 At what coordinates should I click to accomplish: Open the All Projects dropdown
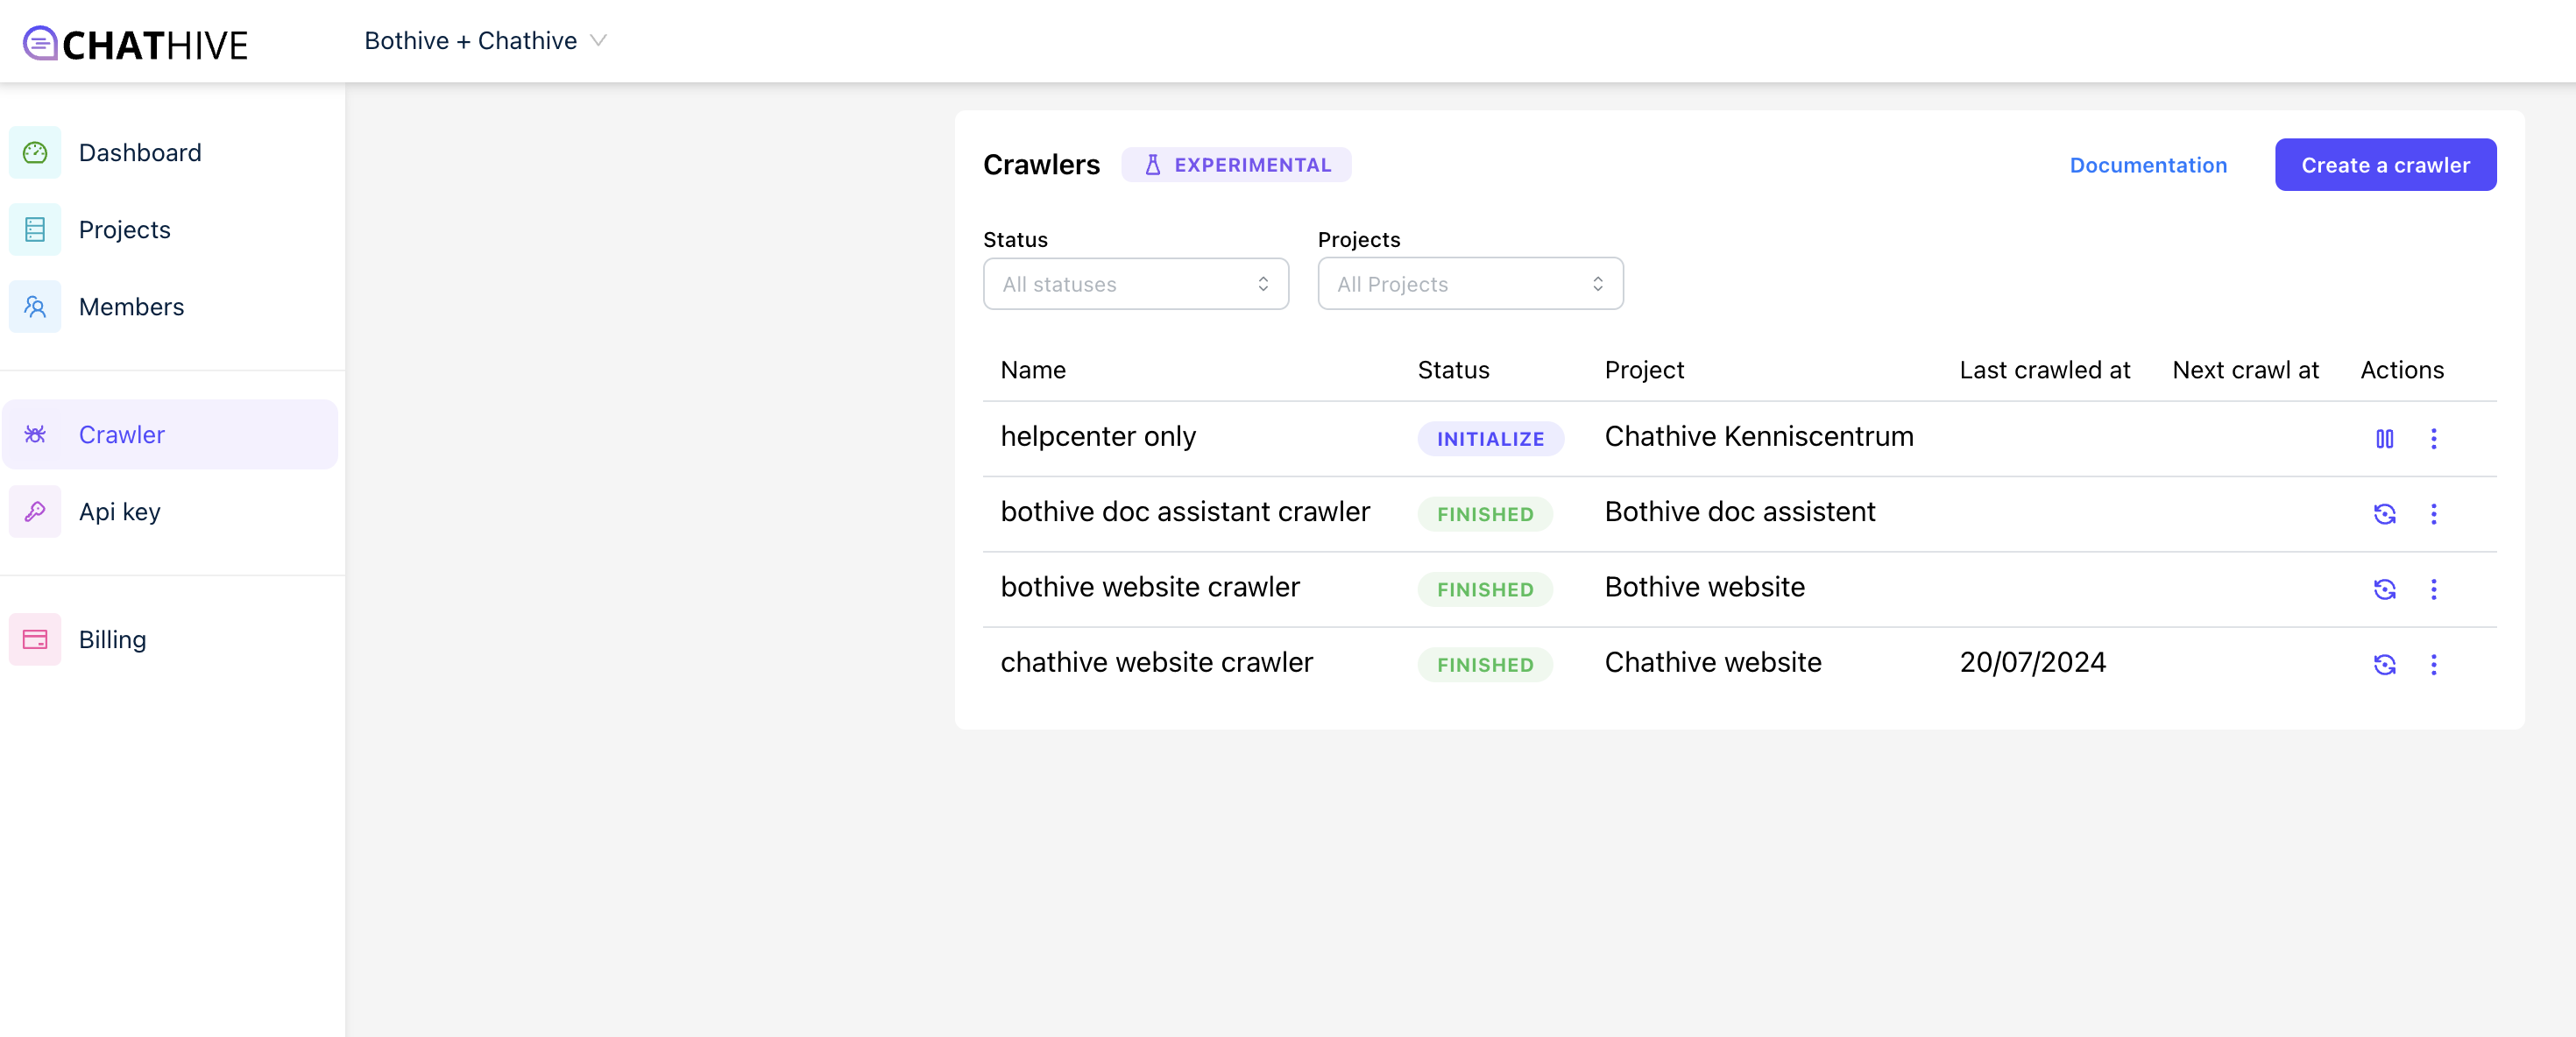pyautogui.click(x=1470, y=284)
